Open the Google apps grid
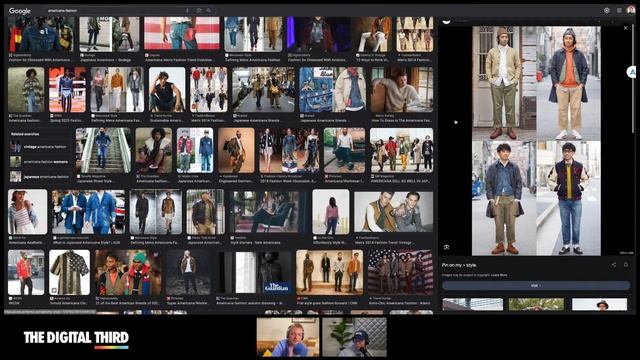 (x=619, y=11)
